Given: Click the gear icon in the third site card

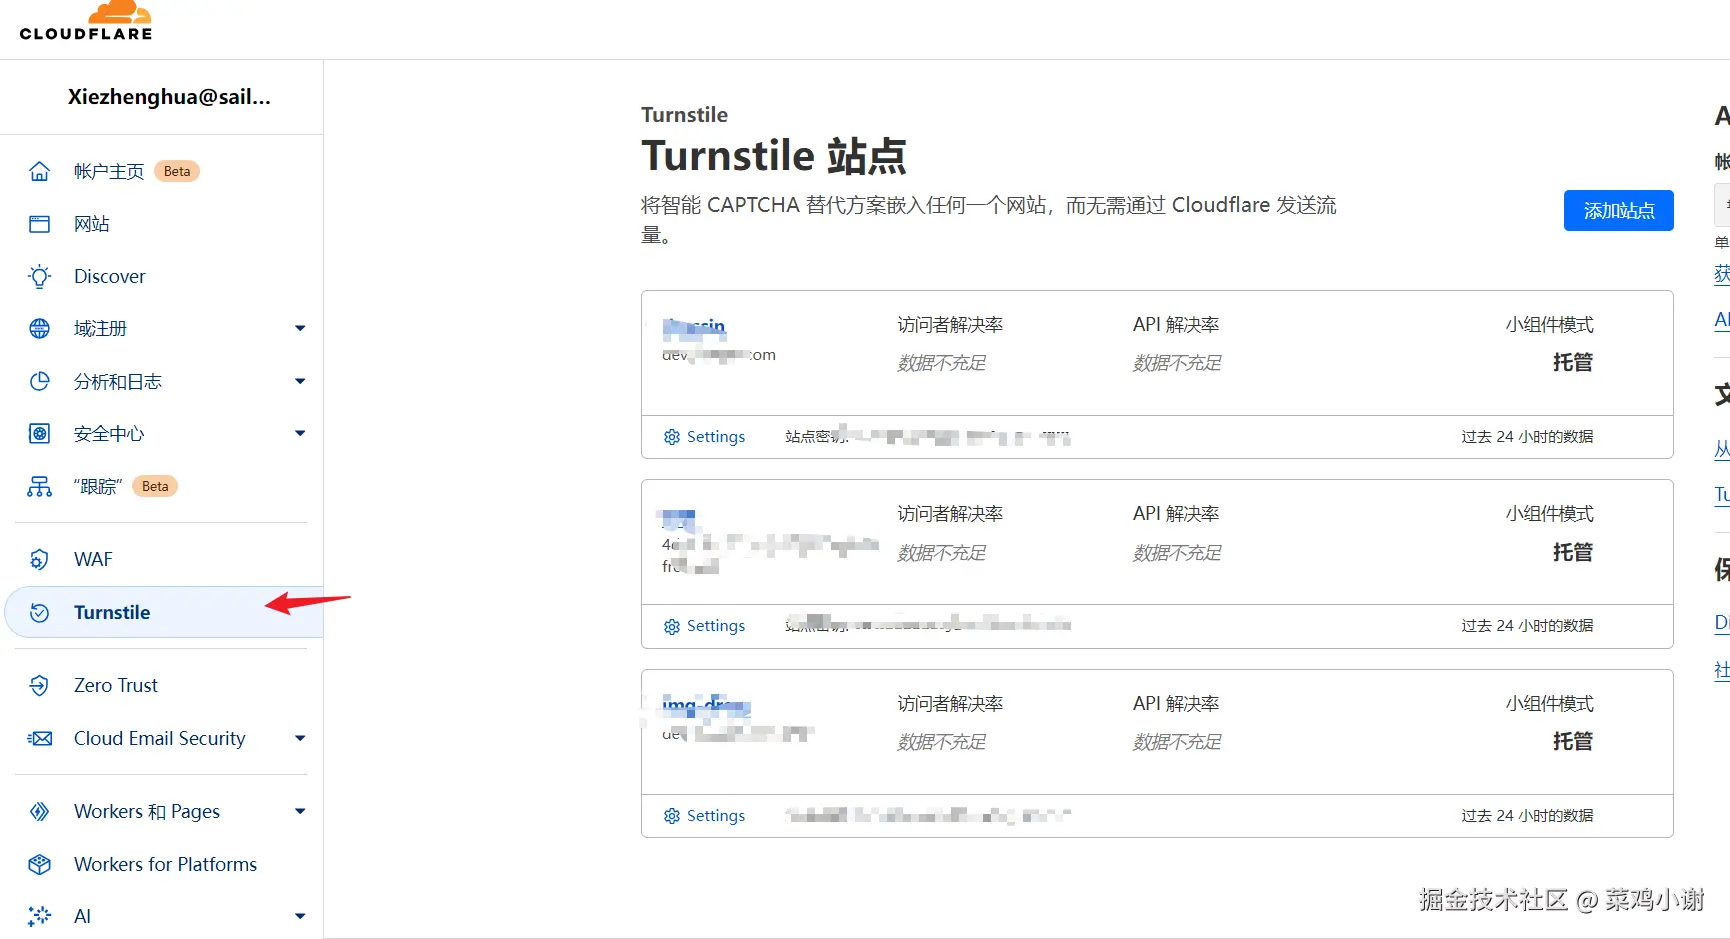Looking at the screenshot, I should pos(672,816).
